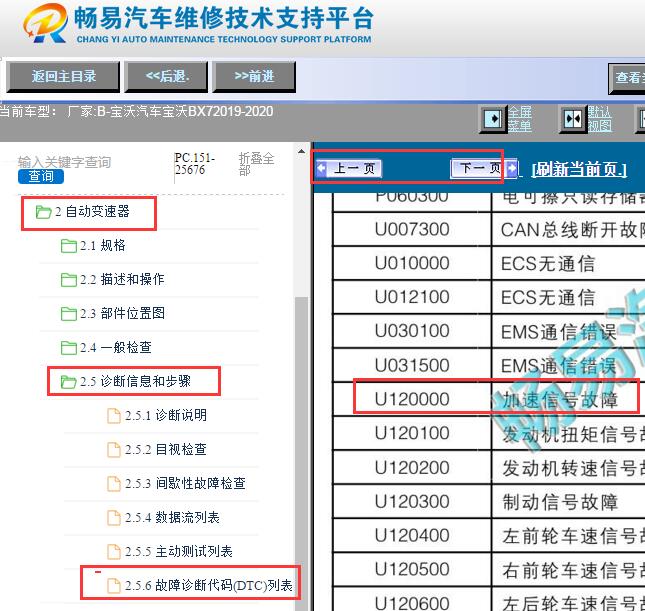This screenshot has height=611, width=645.
Task: Click the right arrow icon beside 下一页
Action: (512, 168)
